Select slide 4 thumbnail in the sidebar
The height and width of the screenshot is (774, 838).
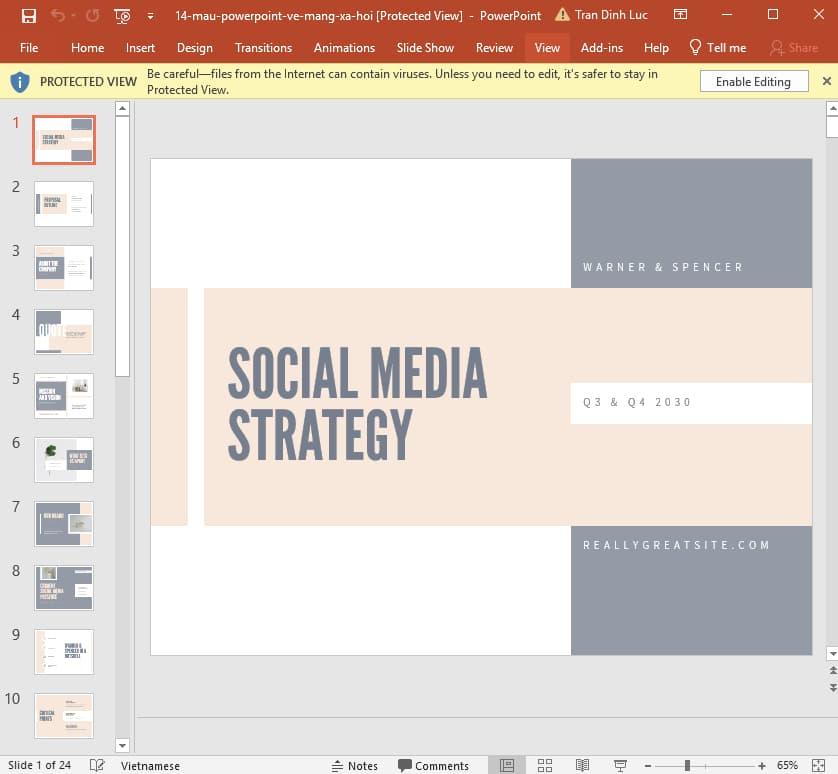tap(63, 331)
